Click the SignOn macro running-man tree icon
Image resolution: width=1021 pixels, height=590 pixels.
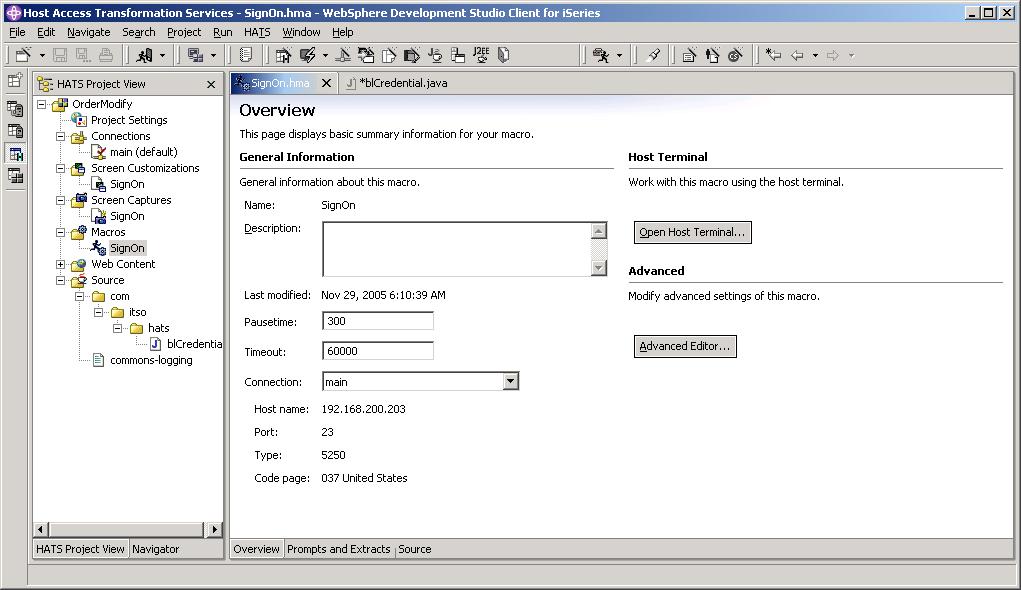[x=98, y=247]
